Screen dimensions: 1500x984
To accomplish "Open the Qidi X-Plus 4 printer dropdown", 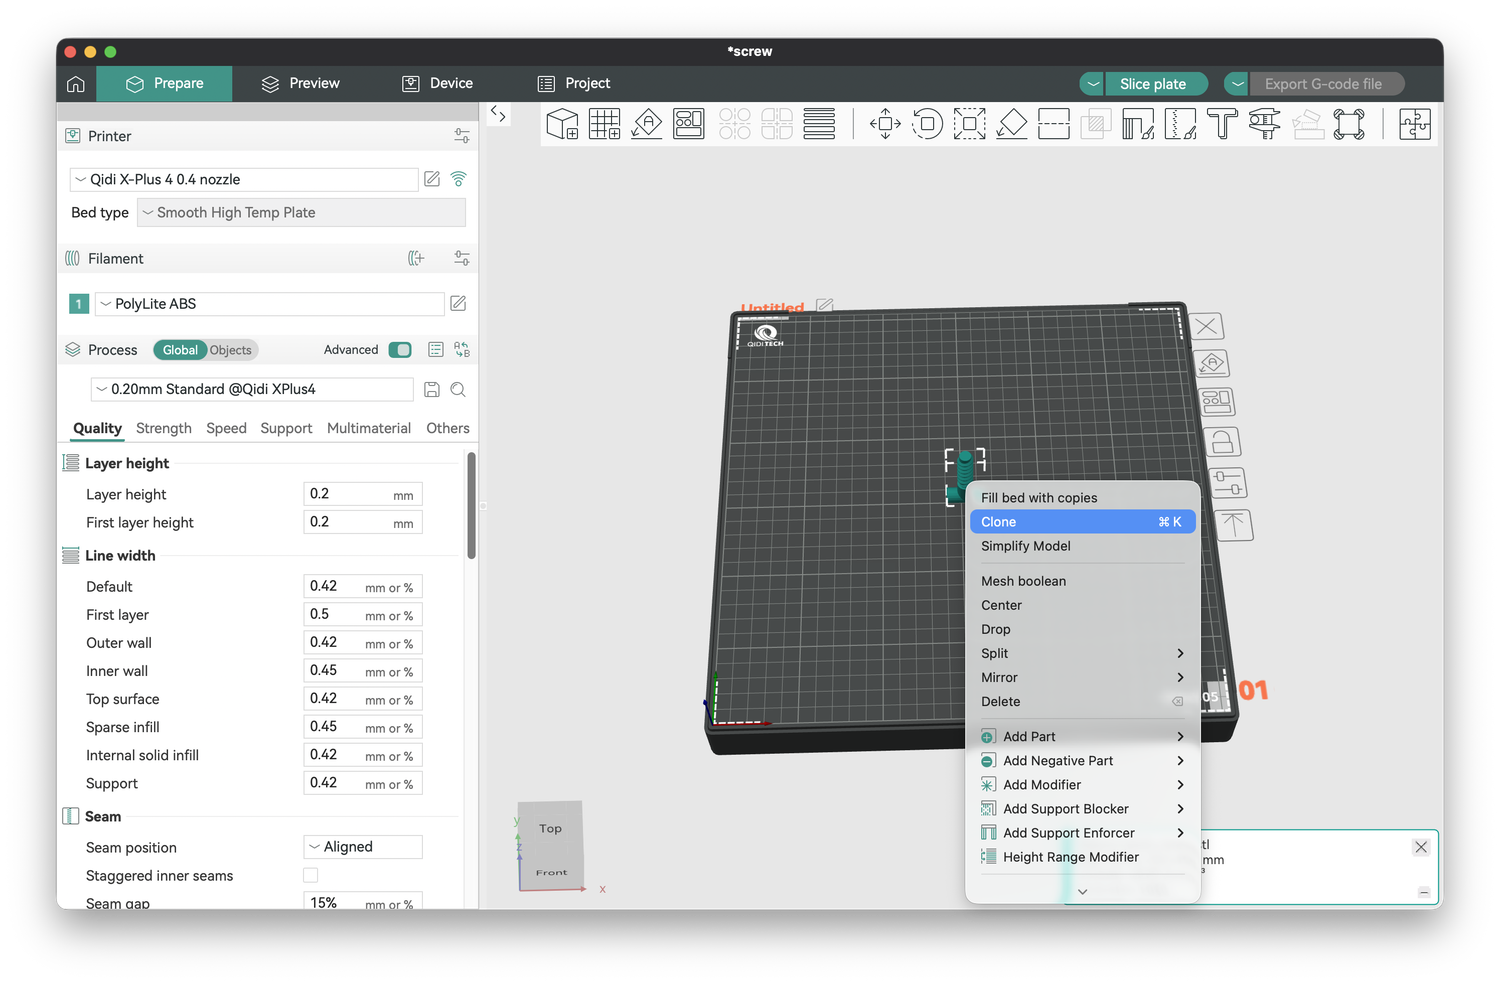I will [244, 180].
